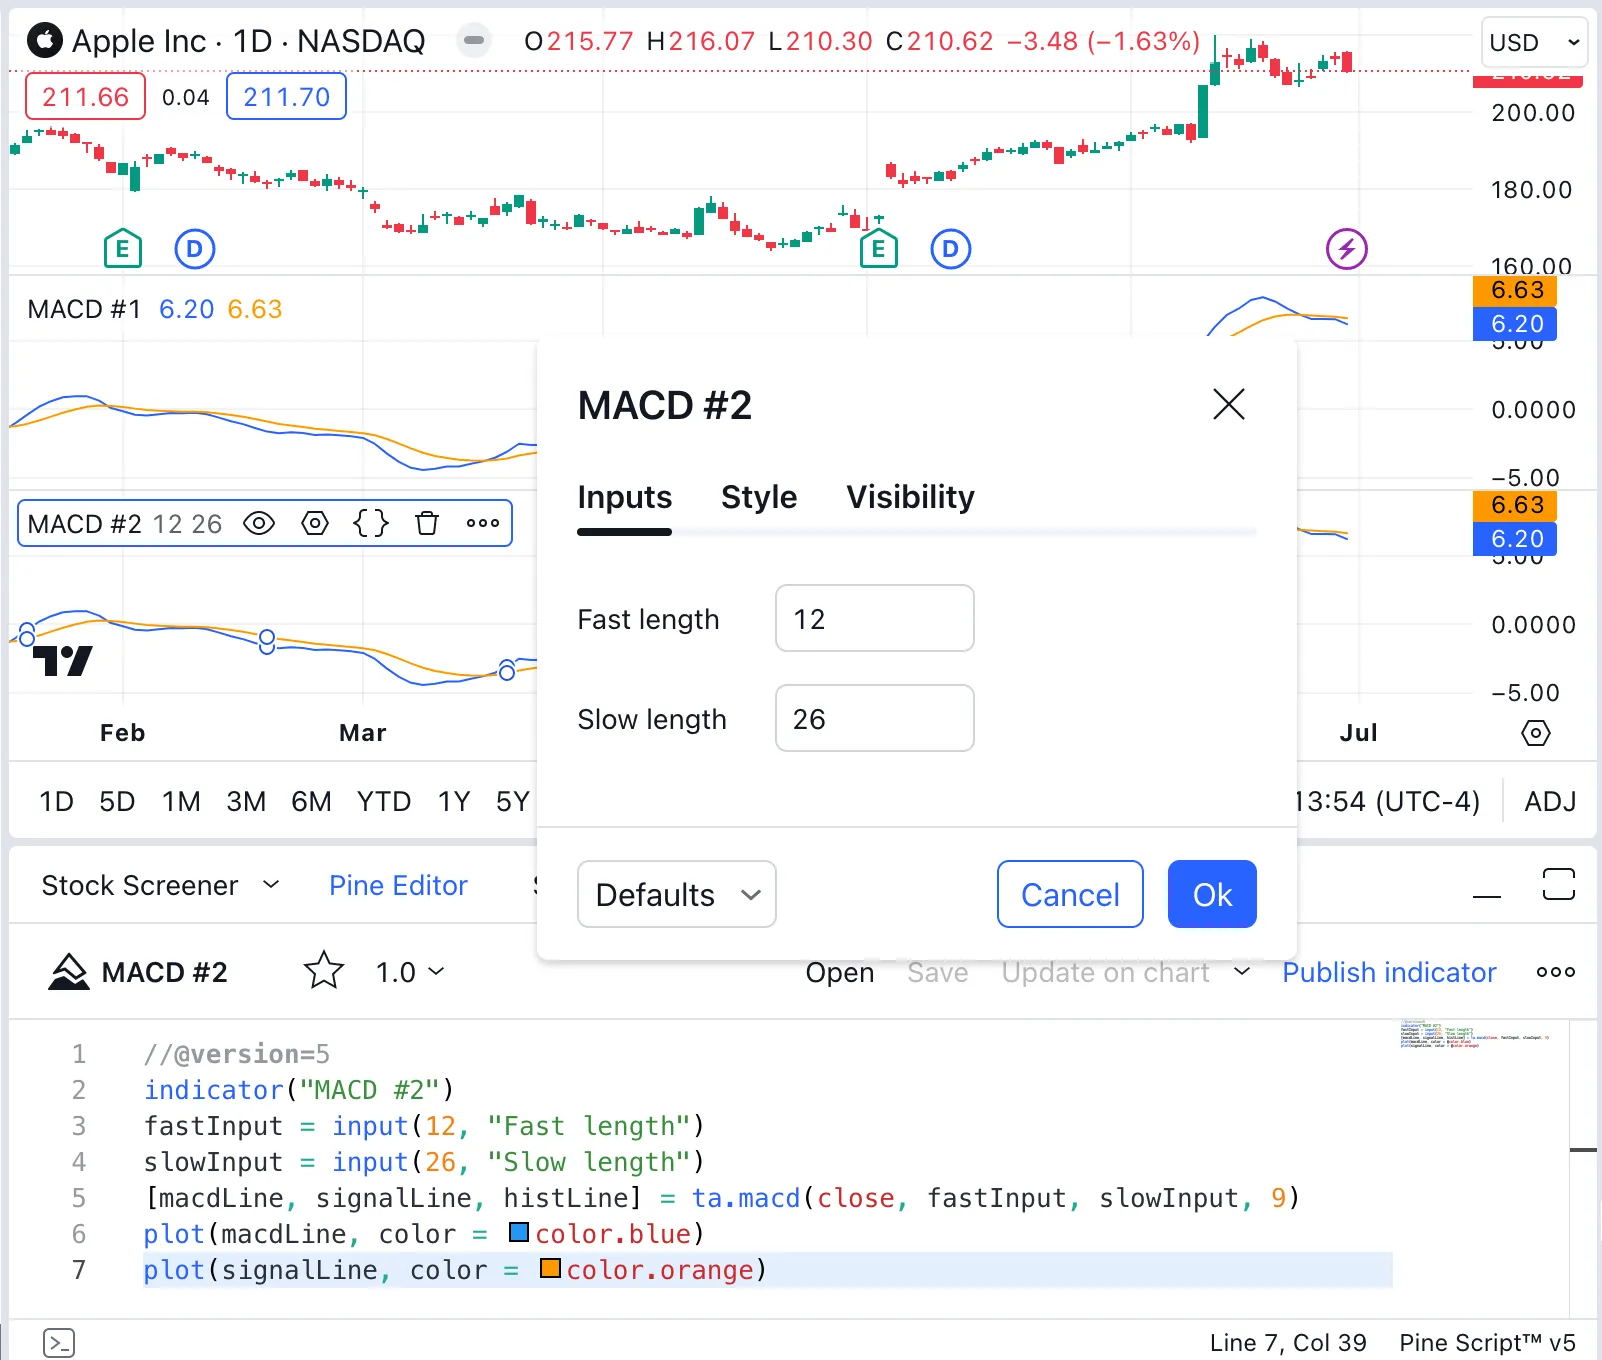This screenshot has height=1360, width=1602.
Task: Open chart scale settings gear icon
Action: point(1535,733)
